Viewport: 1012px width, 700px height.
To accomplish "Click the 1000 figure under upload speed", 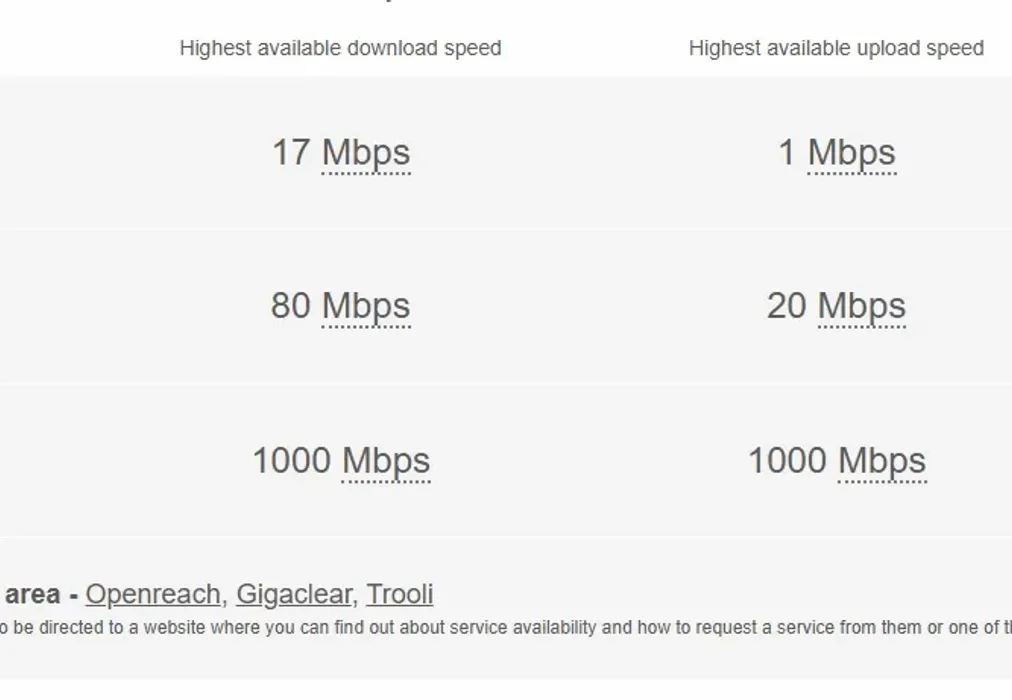I will [x=787, y=461].
